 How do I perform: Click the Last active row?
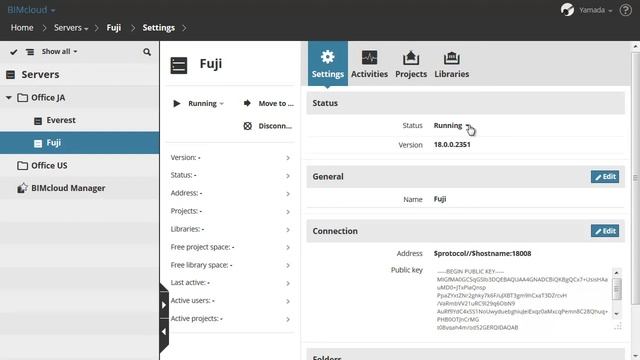pos(230,282)
